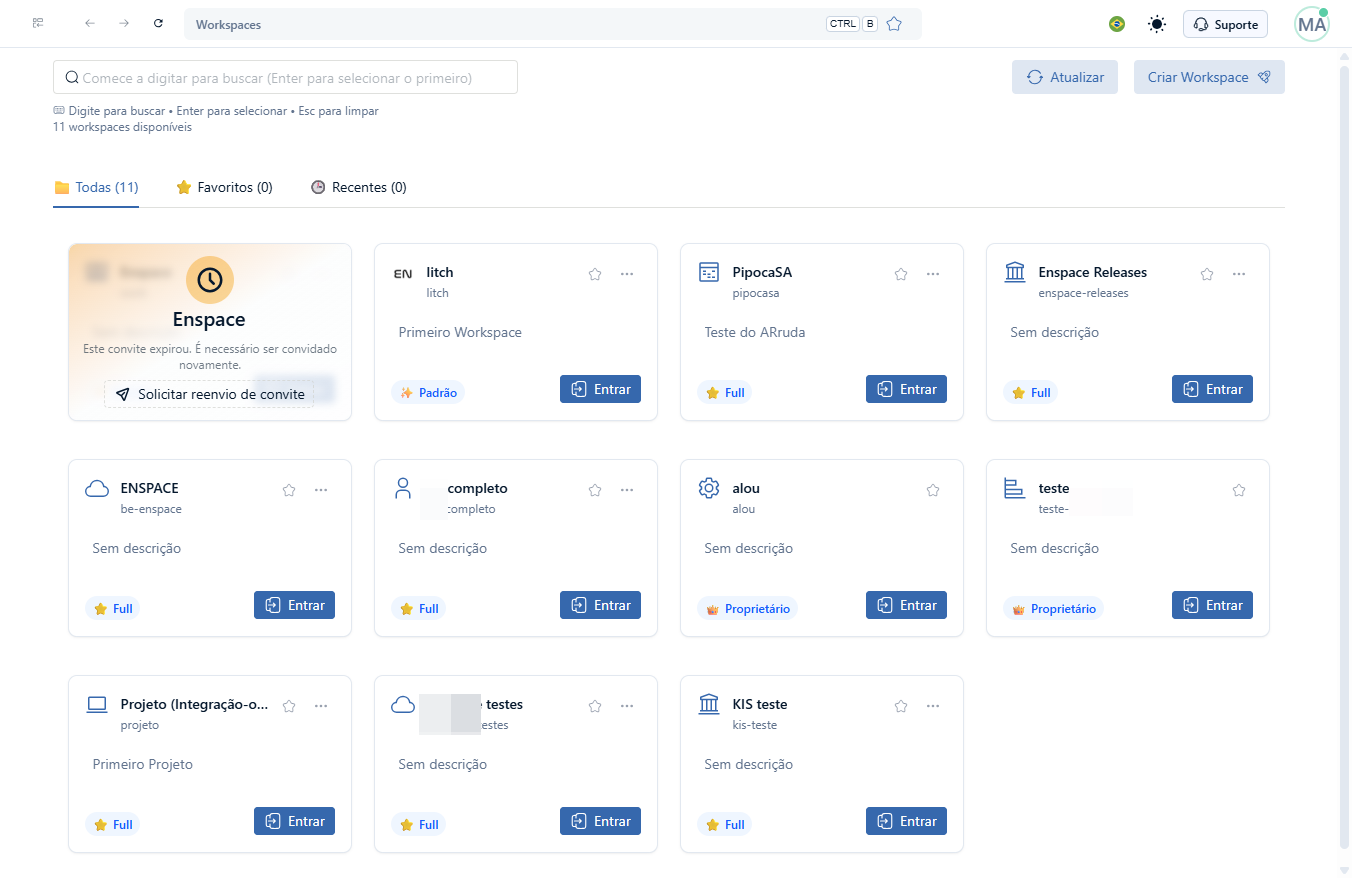
Task: Toggle favorite star on KIS teste workspace
Action: (901, 706)
